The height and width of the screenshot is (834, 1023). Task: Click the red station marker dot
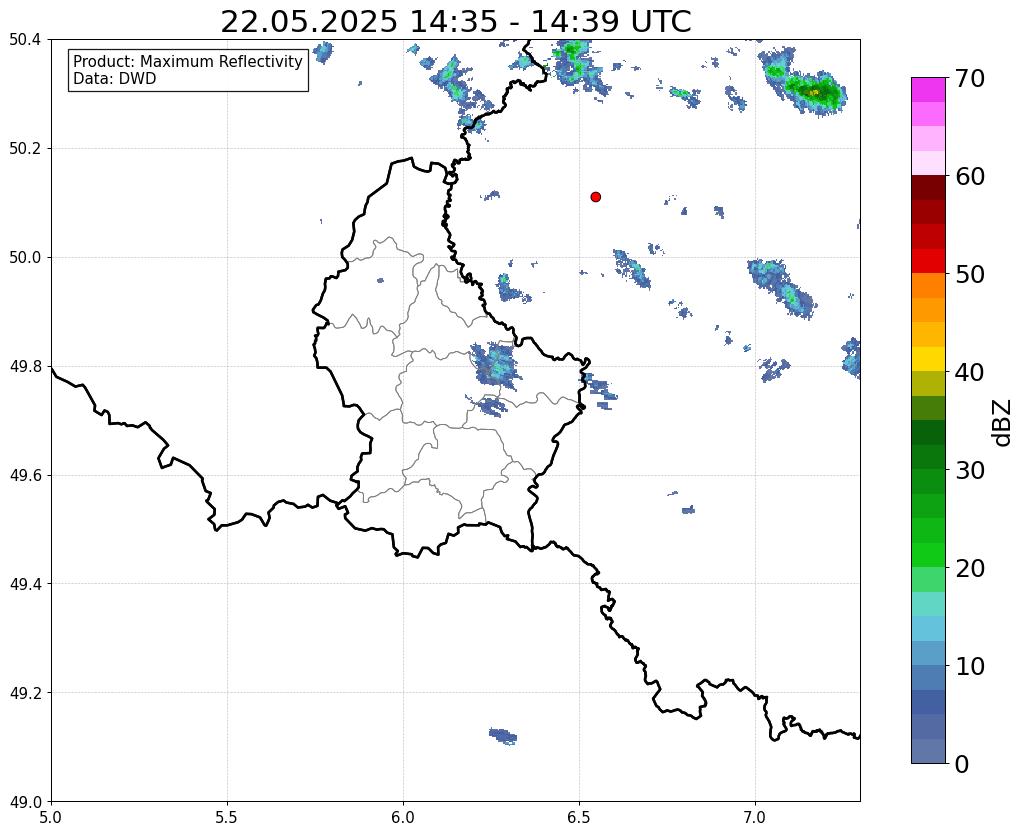click(596, 197)
